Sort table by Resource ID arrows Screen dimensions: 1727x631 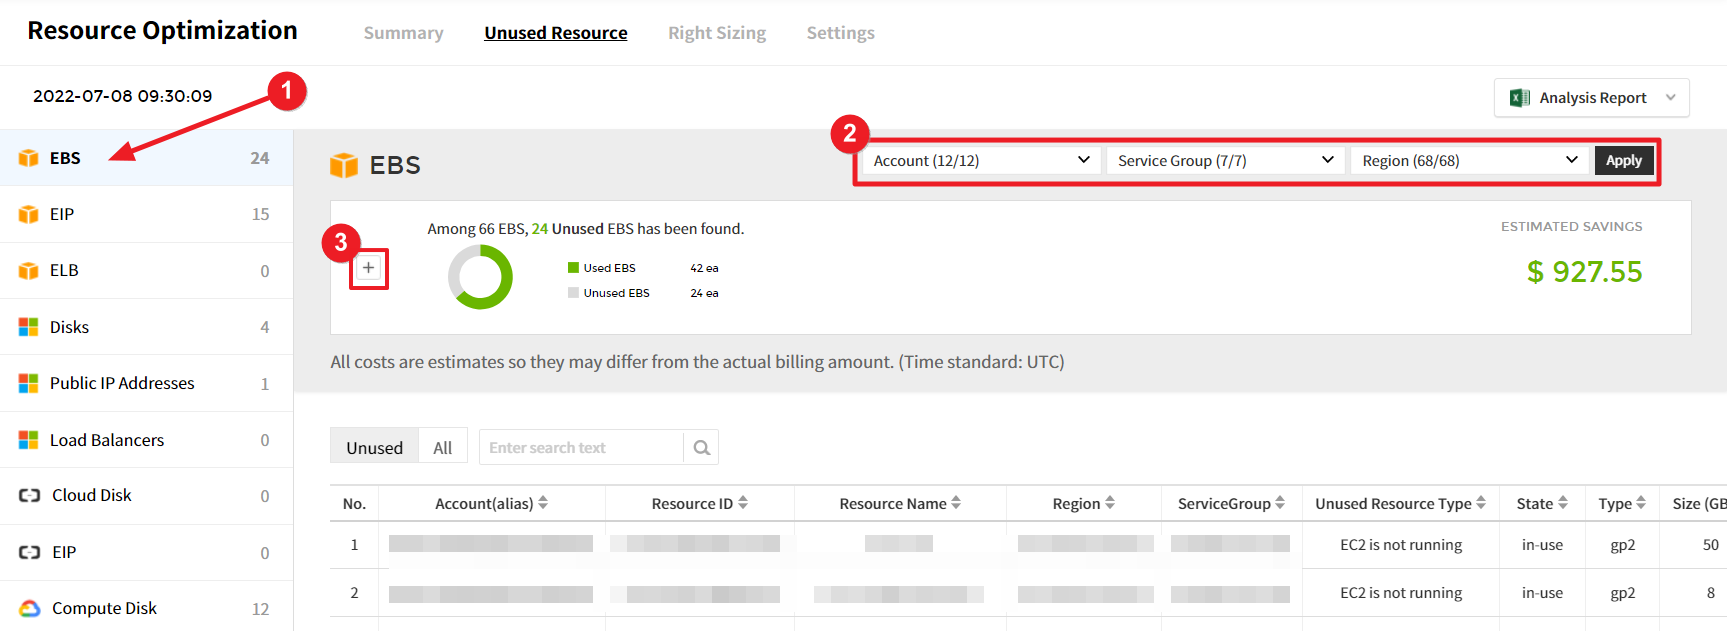pyautogui.click(x=743, y=503)
